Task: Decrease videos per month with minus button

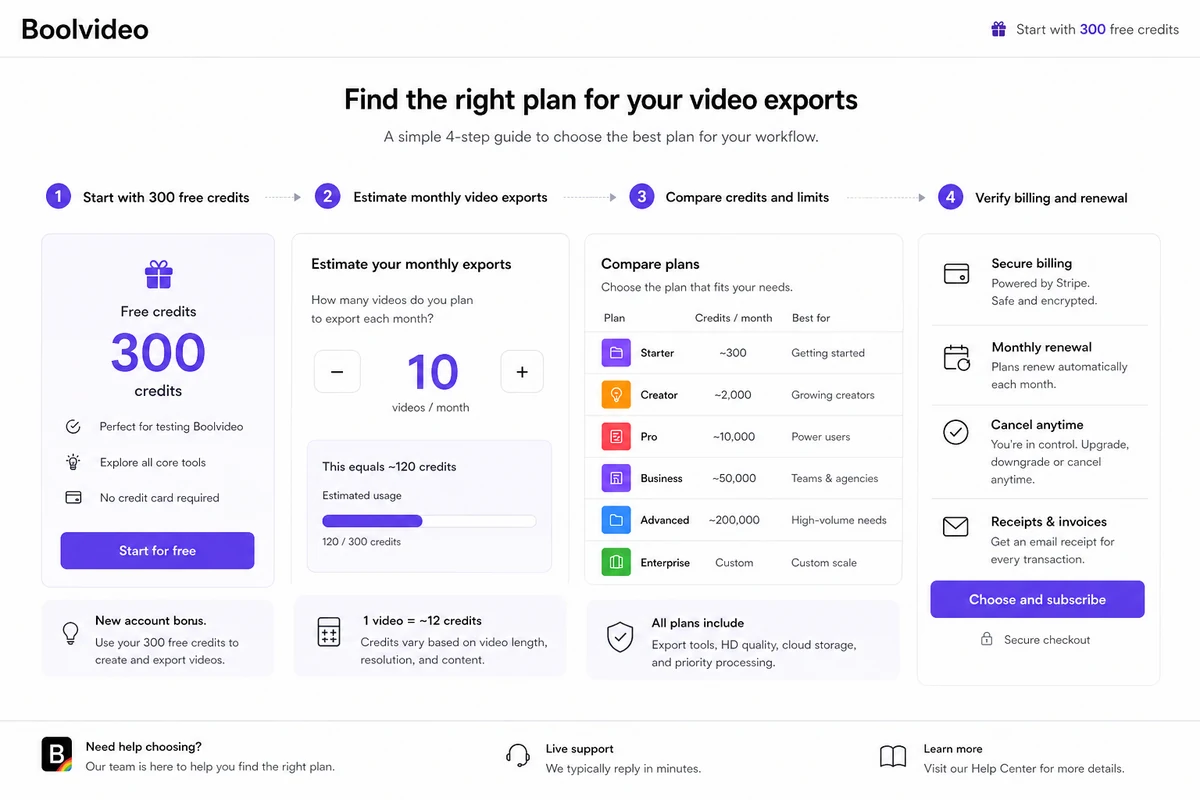Action: 337,372
